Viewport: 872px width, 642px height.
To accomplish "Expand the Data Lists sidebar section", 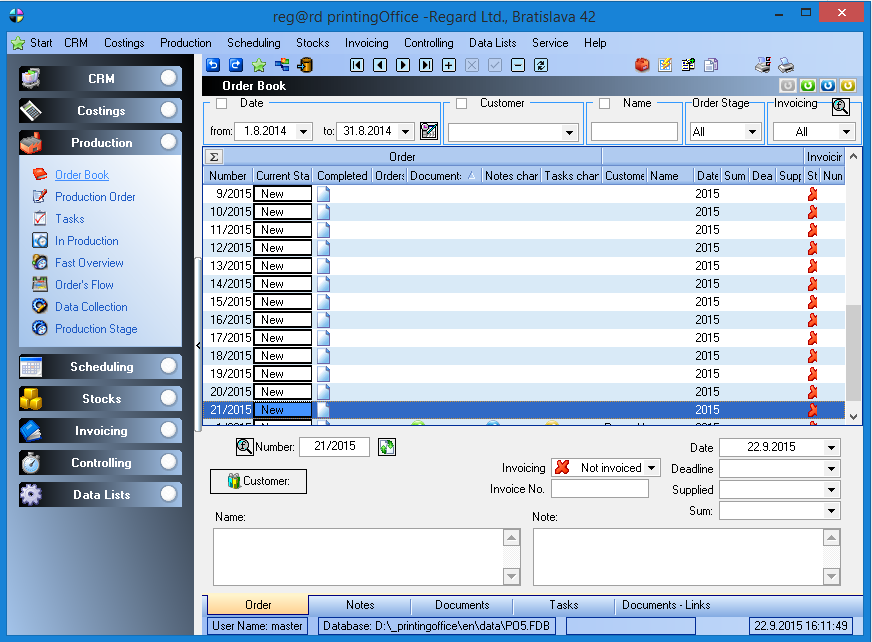I will click(101, 495).
